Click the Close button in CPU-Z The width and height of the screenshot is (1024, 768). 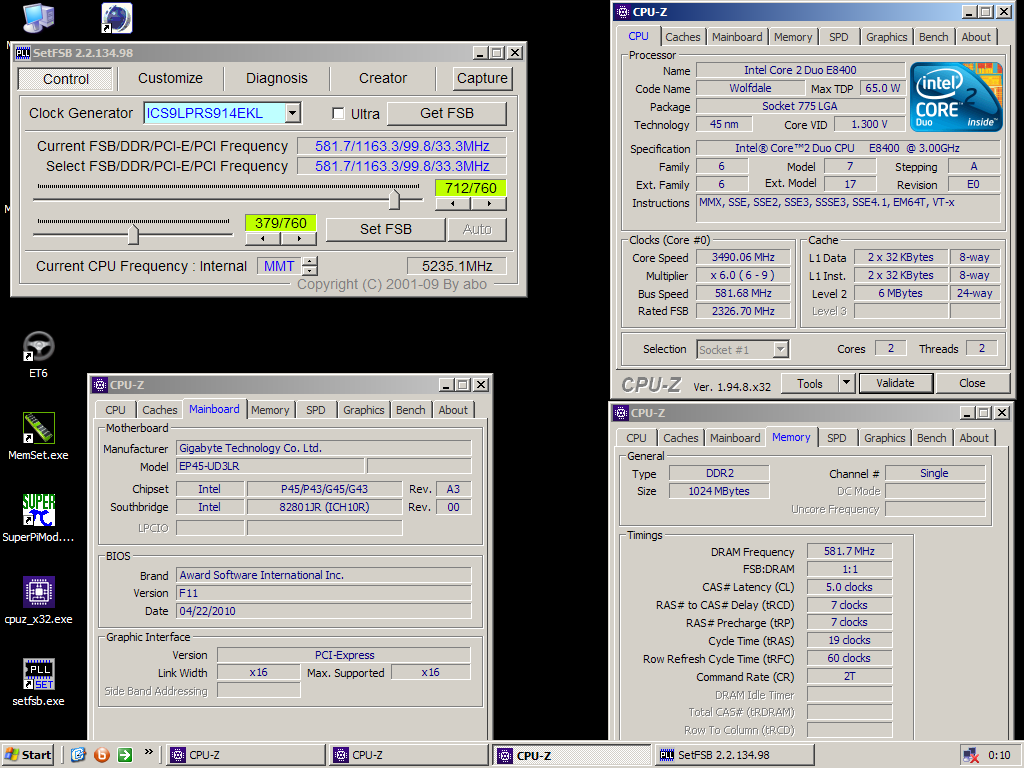coord(972,383)
